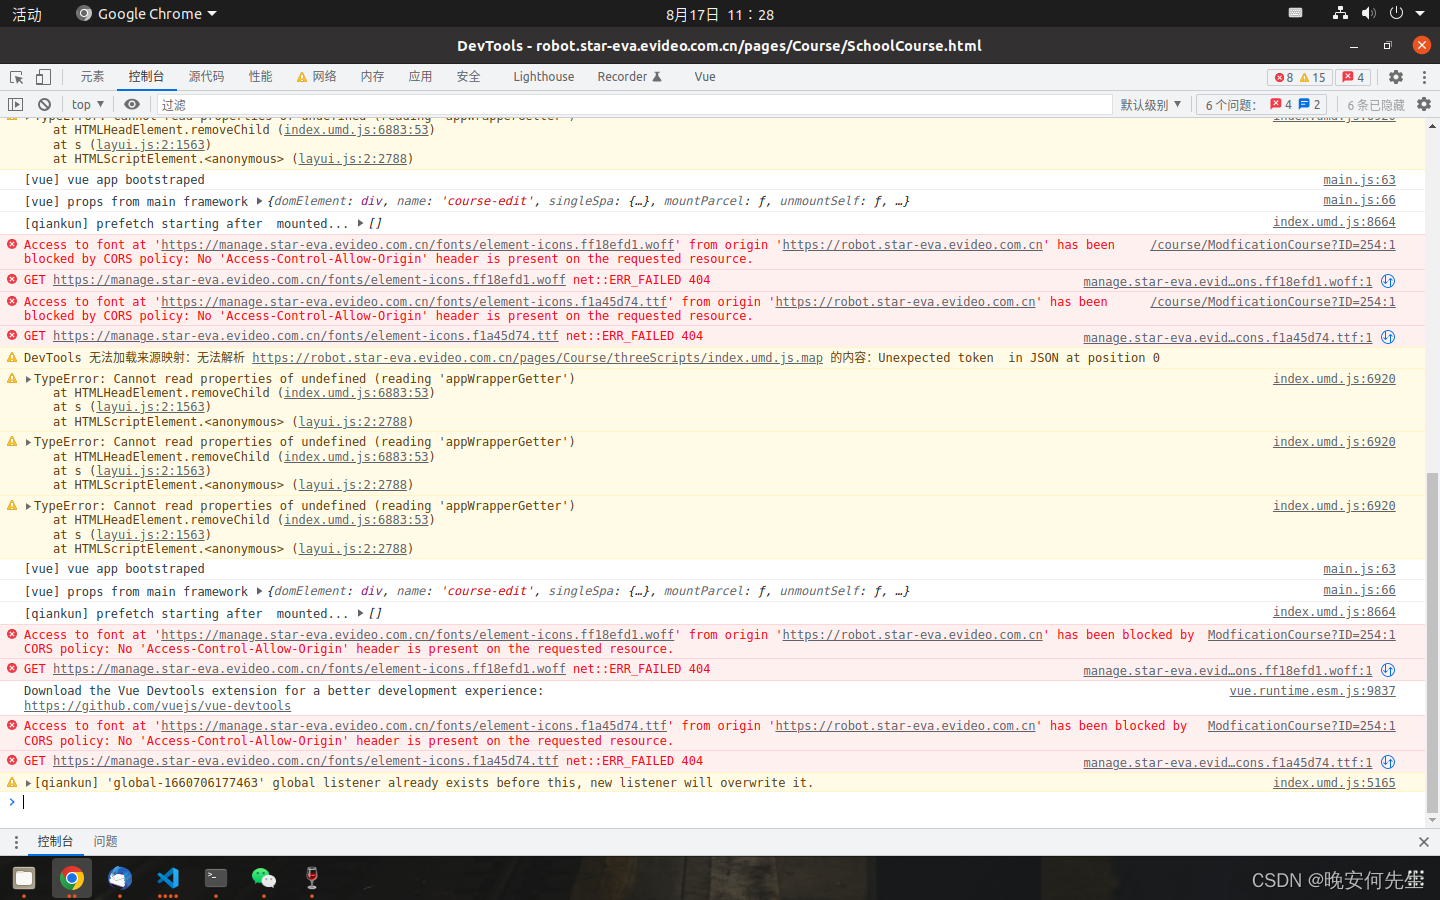Image resolution: width=1440 pixels, height=900 pixels.
Task: Switch to the 安全 tab
Action: click(468, 77)
